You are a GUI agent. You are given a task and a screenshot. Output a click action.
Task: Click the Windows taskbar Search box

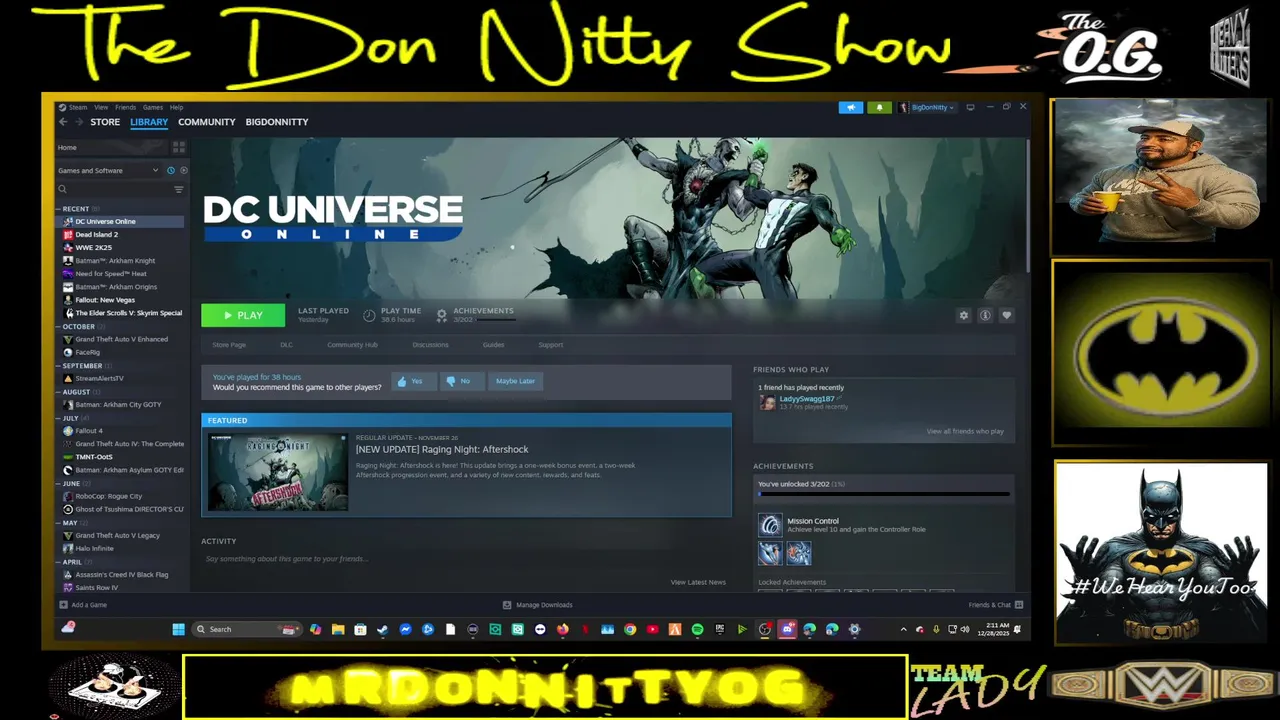245,629
